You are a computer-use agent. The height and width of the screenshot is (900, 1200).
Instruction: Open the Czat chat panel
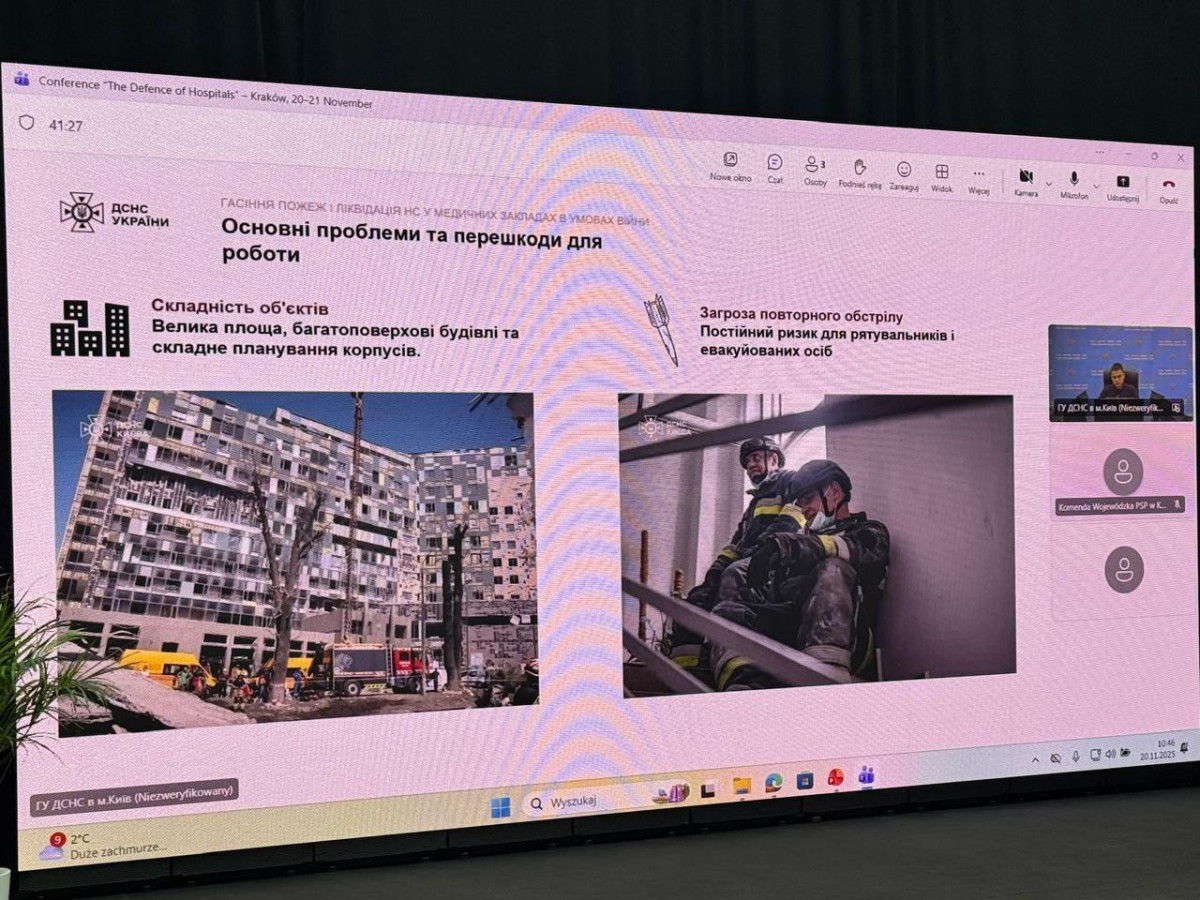(775, 166)
